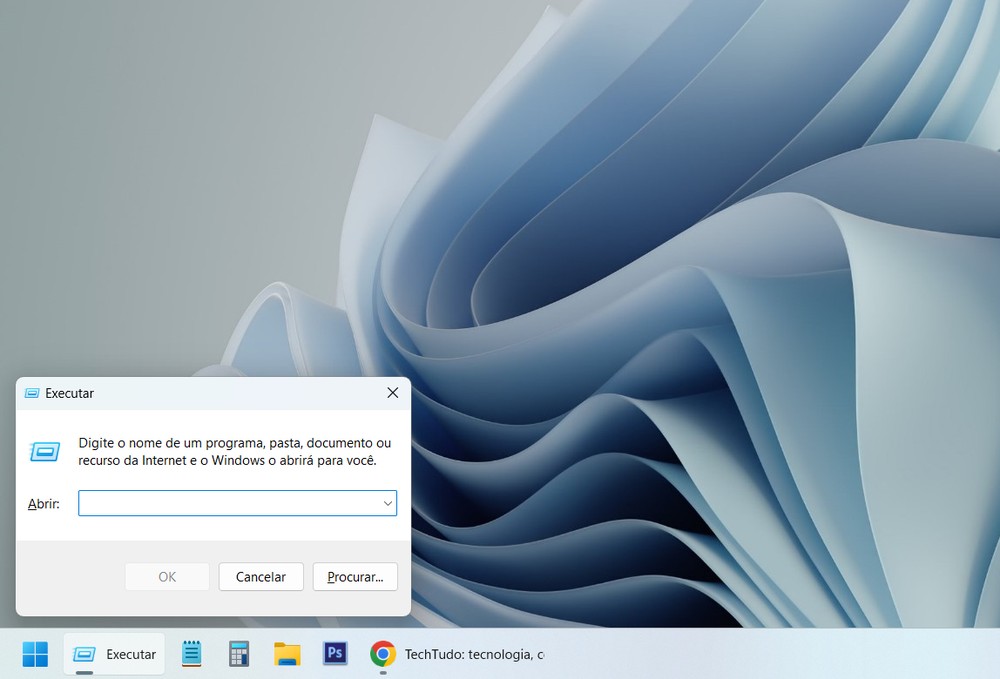Launch Adobe Photoshop from the taskbar
Screen dimensions: 1000x679
click(335, 653)
